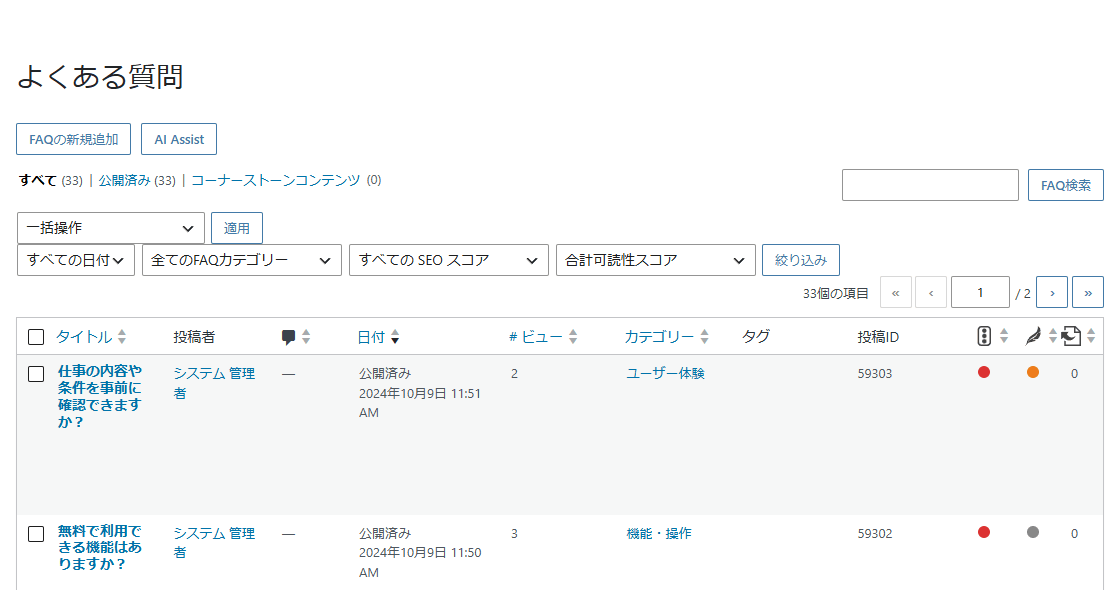Click the 日付 column header link
Viewport: 1120px width, 590px height.
coord(371,337)
